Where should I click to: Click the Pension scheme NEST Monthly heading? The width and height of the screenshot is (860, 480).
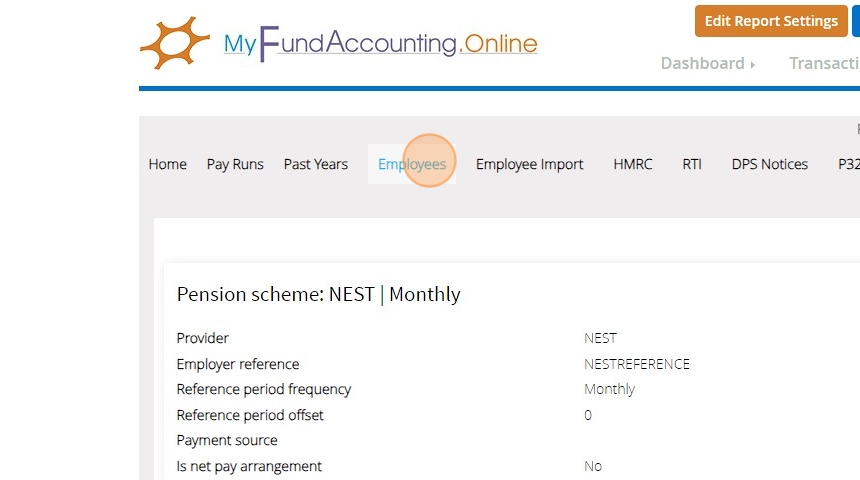[318, 294]
